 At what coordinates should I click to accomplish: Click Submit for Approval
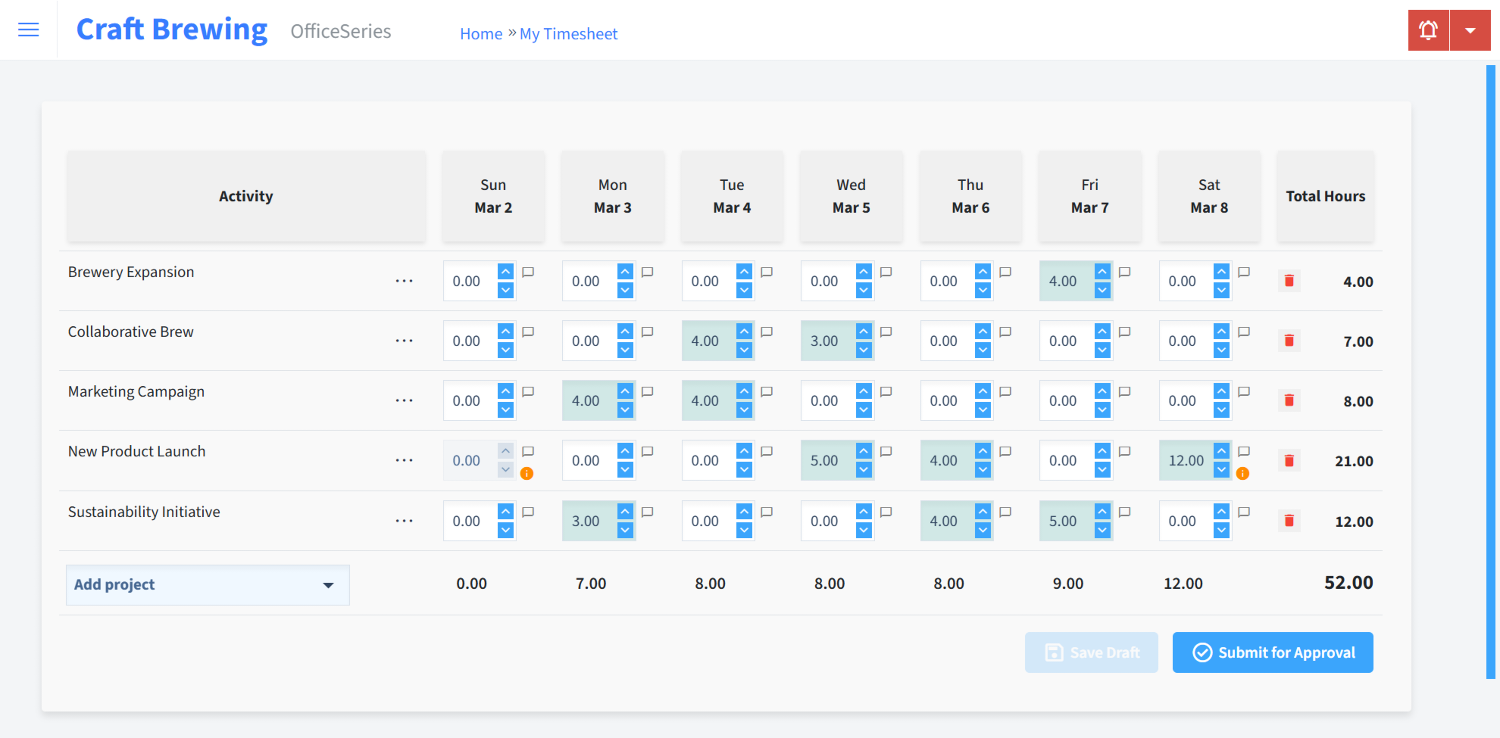[x=1272, y=652]
